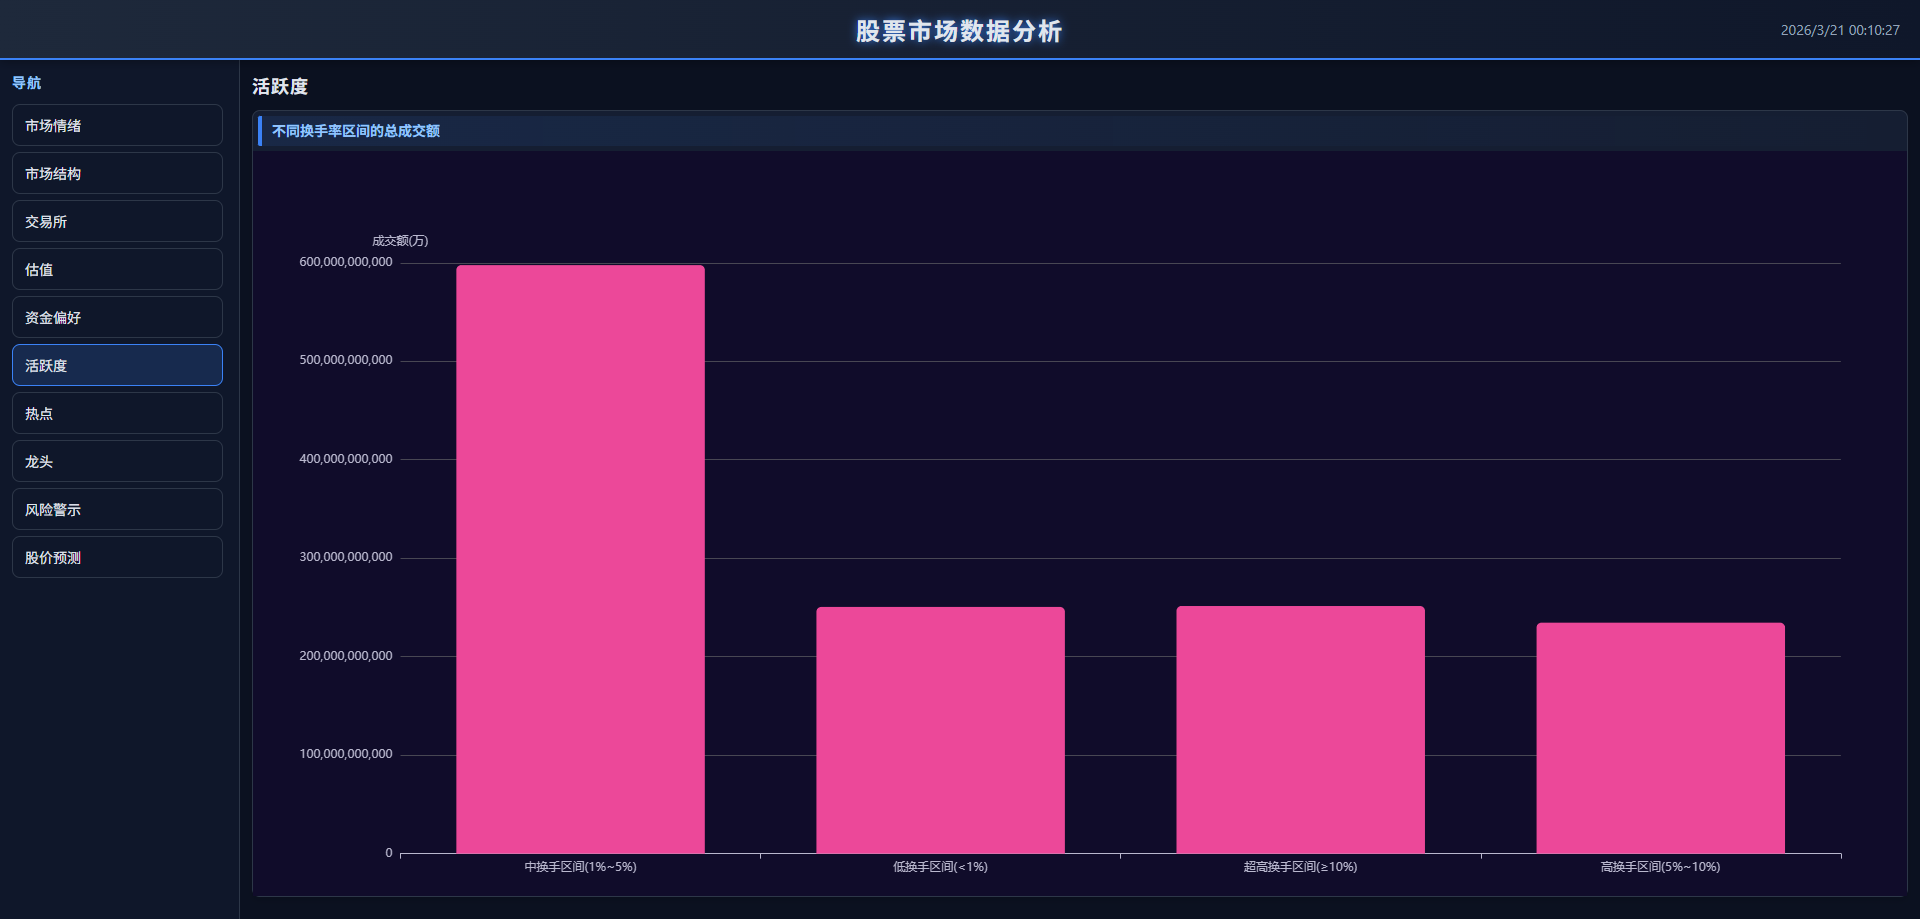This screenshot has width=1920, height=919.
Task: Click the 成交额(万) y-axis label
Action: tap(400, 241)
